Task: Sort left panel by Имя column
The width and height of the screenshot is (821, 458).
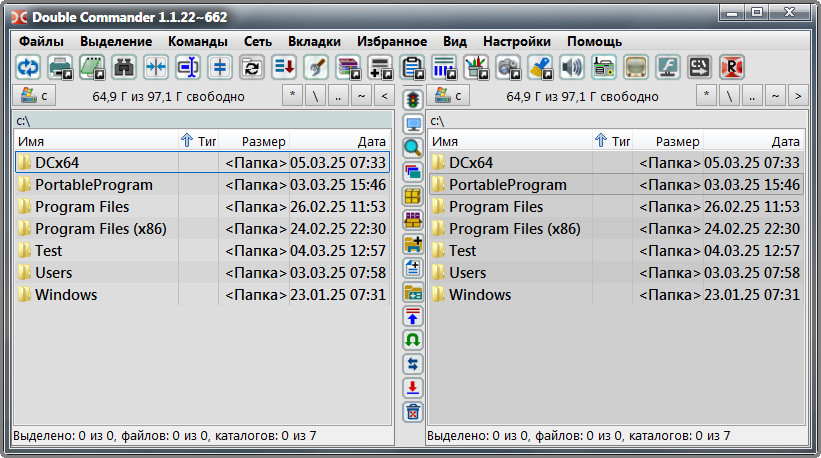Action: tap(97, 141)
